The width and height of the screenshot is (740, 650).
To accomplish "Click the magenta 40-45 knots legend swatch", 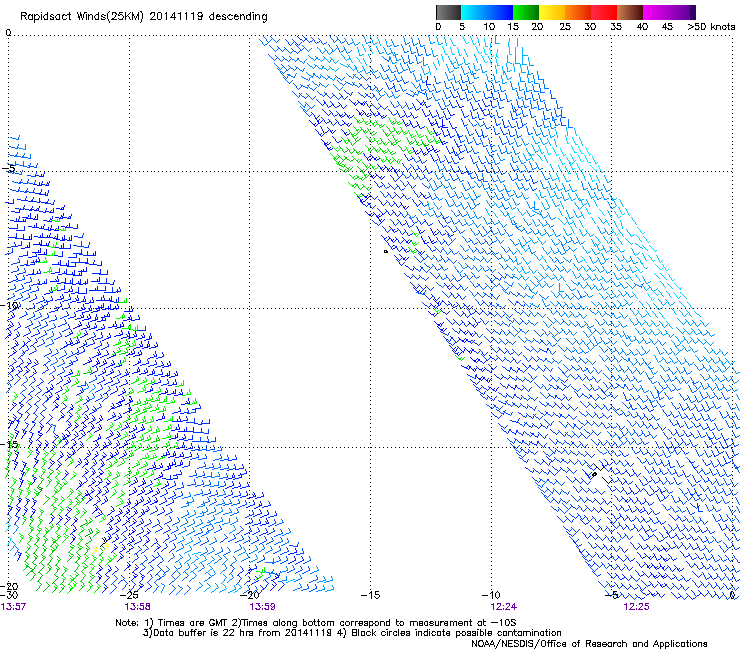I will (656, 12).
